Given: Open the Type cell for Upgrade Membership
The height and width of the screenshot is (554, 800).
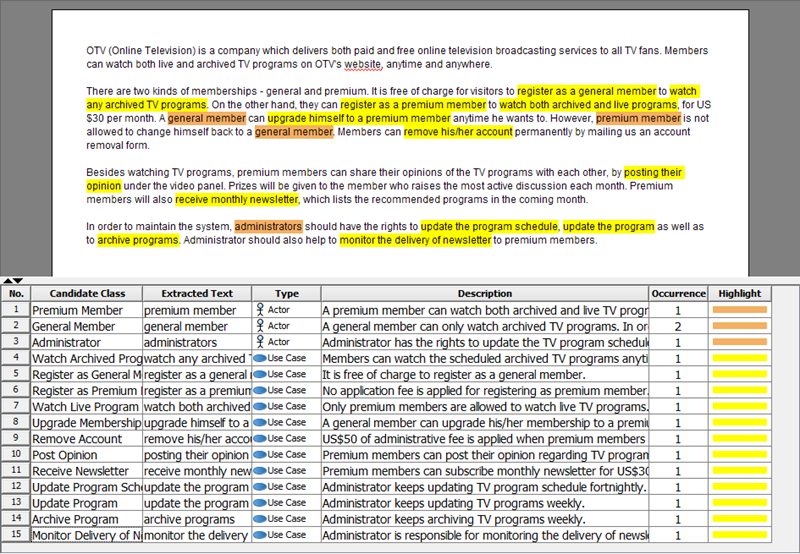Looking at the screenshot, I should (286, 422).
